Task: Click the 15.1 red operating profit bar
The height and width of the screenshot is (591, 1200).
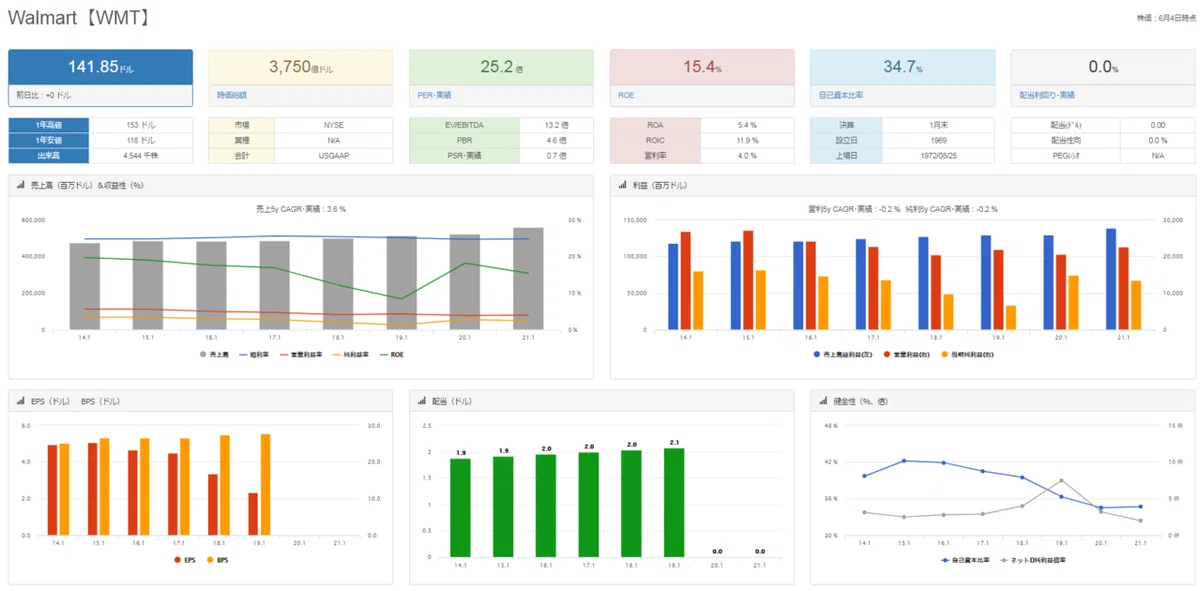Action: click(749, 281)
